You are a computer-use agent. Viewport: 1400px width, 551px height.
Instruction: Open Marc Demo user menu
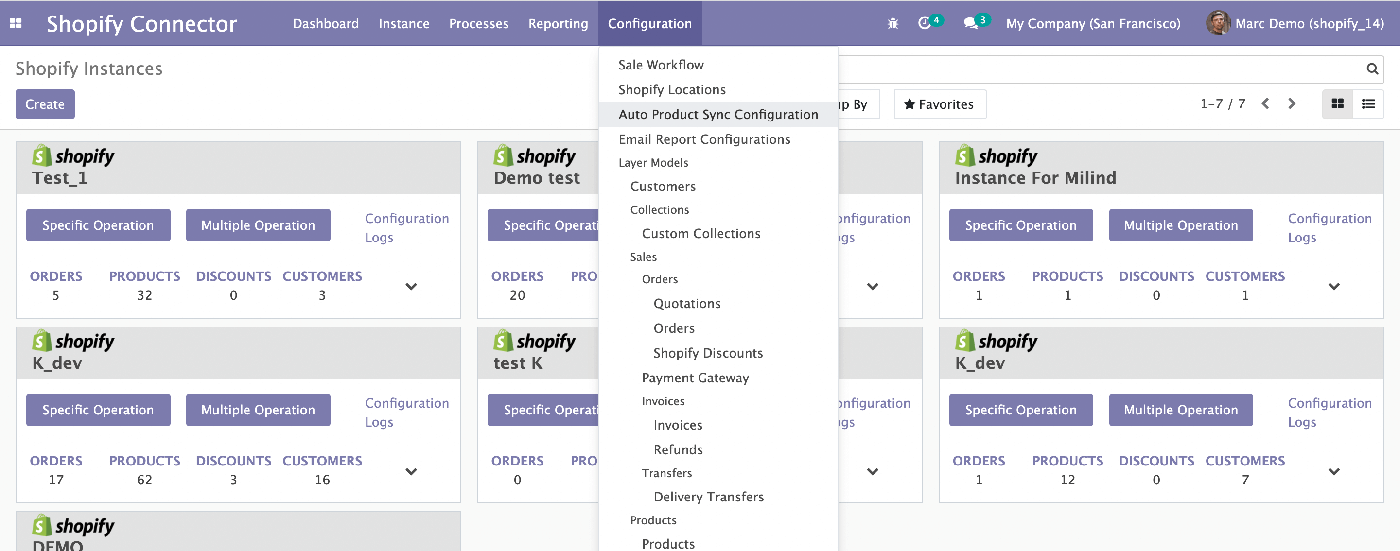click(x=1297, y=23)
